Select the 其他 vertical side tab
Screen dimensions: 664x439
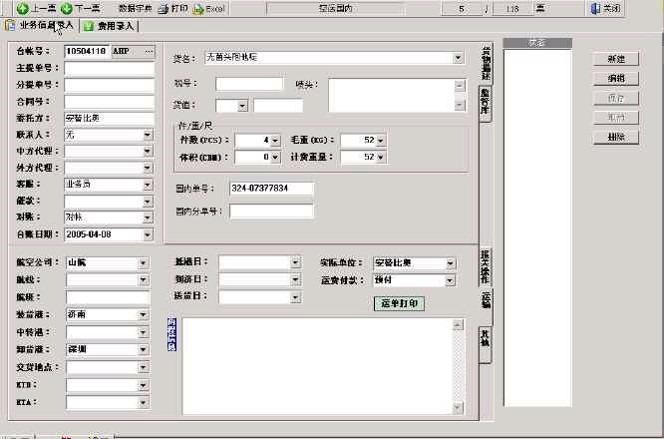click(x=485, y=339)
